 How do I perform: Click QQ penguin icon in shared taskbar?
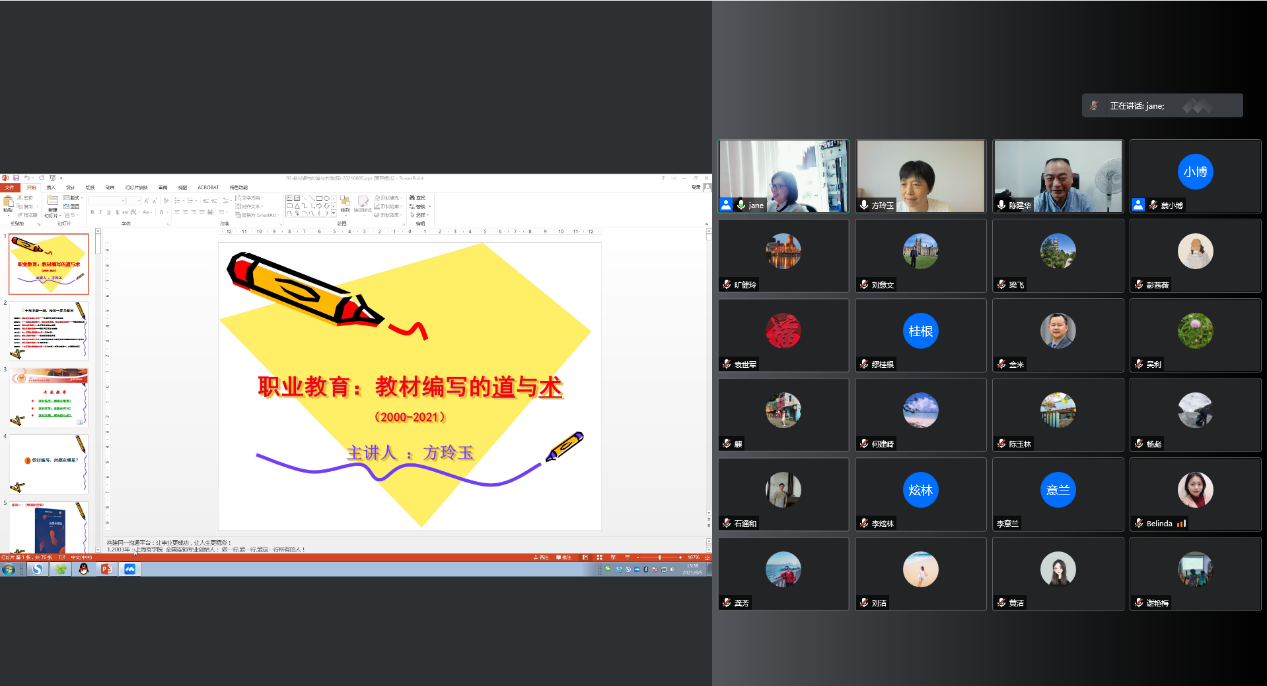click(83, 569)
